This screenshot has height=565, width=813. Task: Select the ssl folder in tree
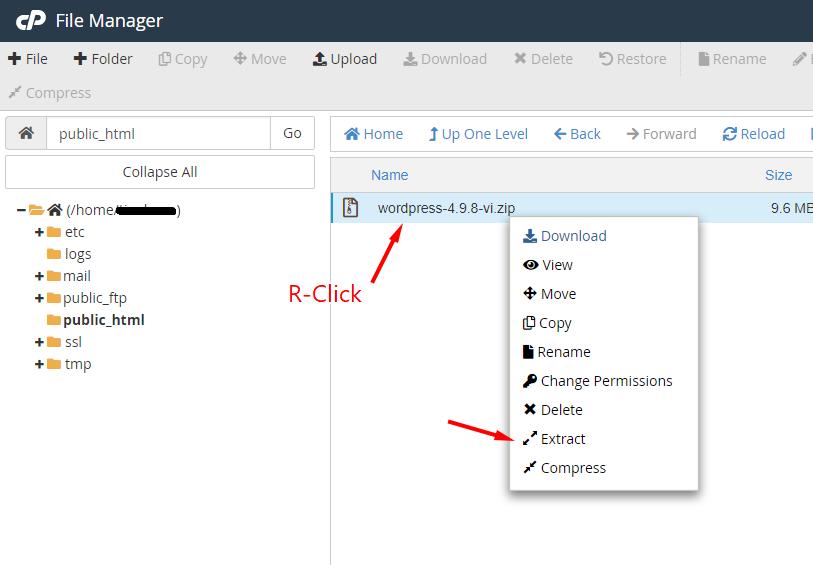pyautogui.click(x=73, y=342)
